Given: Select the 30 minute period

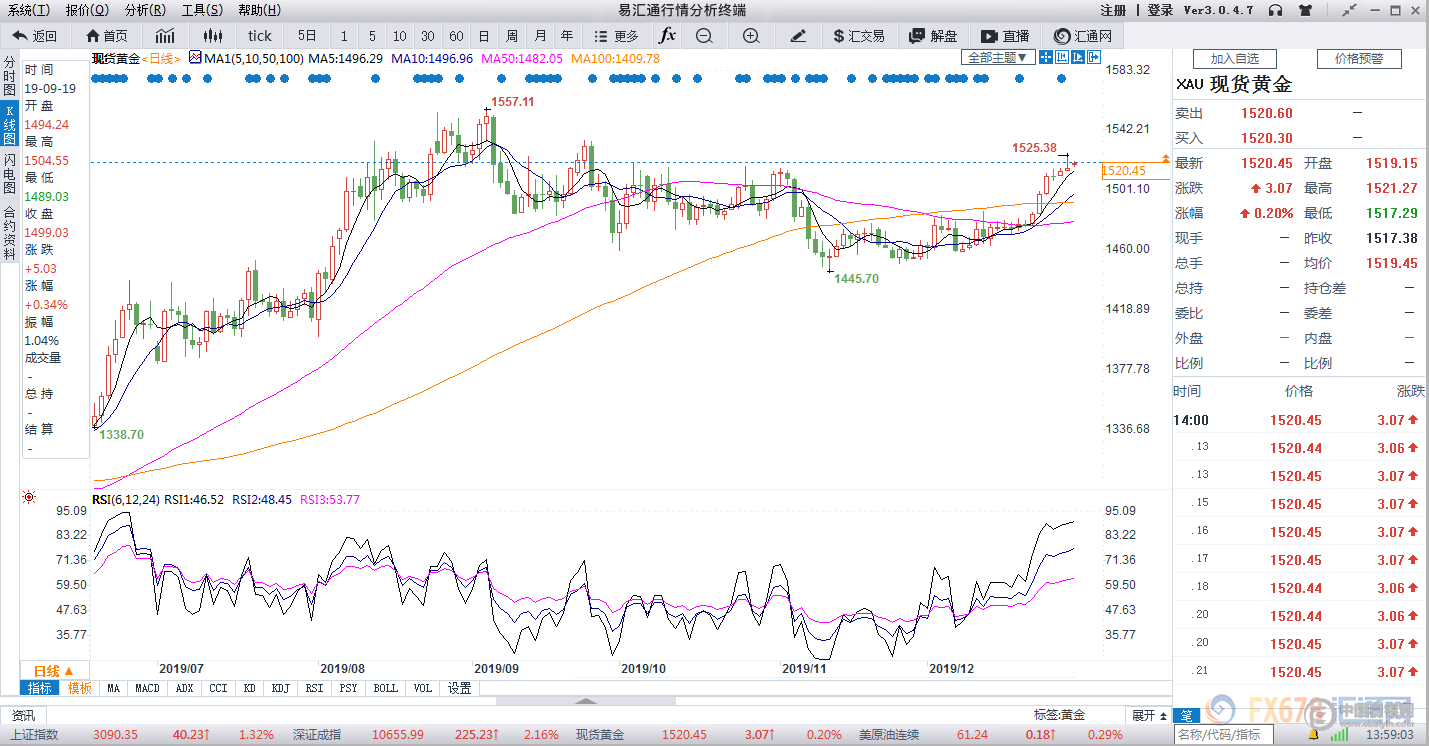Looking at the screenshot, I should click(428, 35).
